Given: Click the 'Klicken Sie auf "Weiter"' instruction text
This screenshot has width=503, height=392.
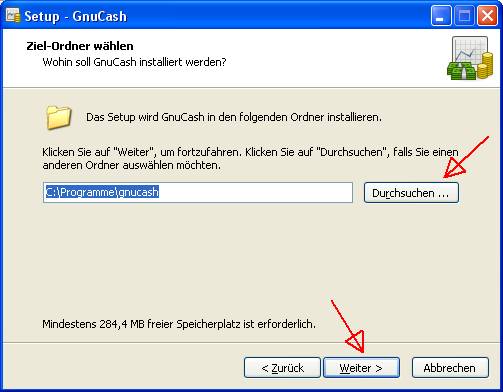Looking at the screenshot, I should (250, 159).
